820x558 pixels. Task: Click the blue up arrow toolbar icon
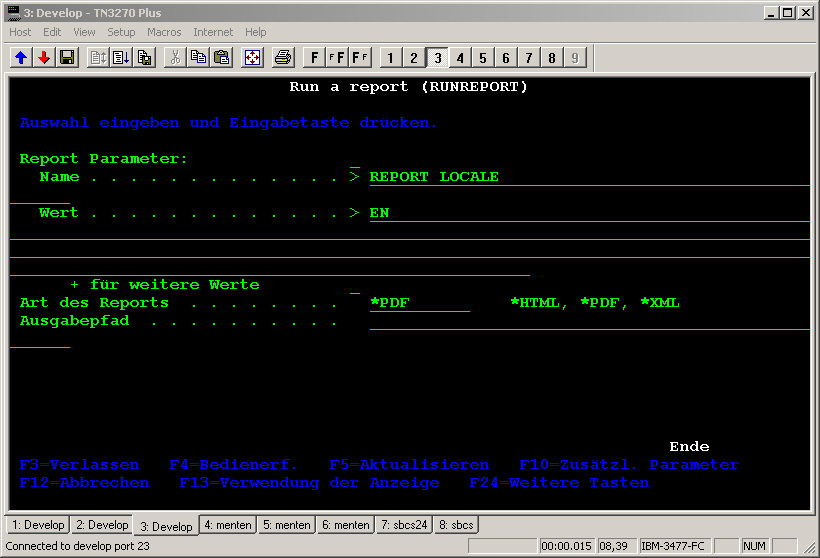pos(21,58)
